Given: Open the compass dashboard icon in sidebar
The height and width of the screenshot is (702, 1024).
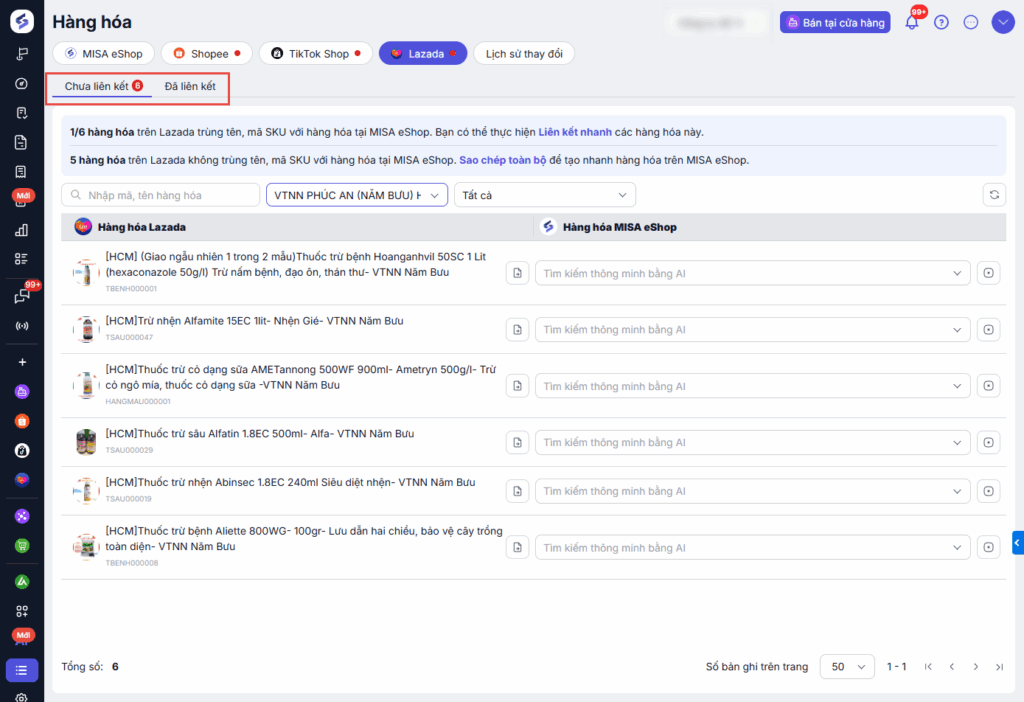Looking at the screenshot, I should coord(22,84).
